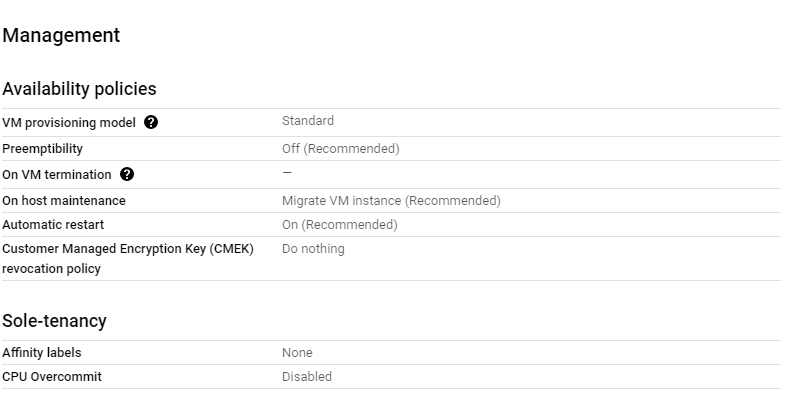790x393 pixels.
Task: Click the Standard provisioning value
Action: [x=308, y=121]
